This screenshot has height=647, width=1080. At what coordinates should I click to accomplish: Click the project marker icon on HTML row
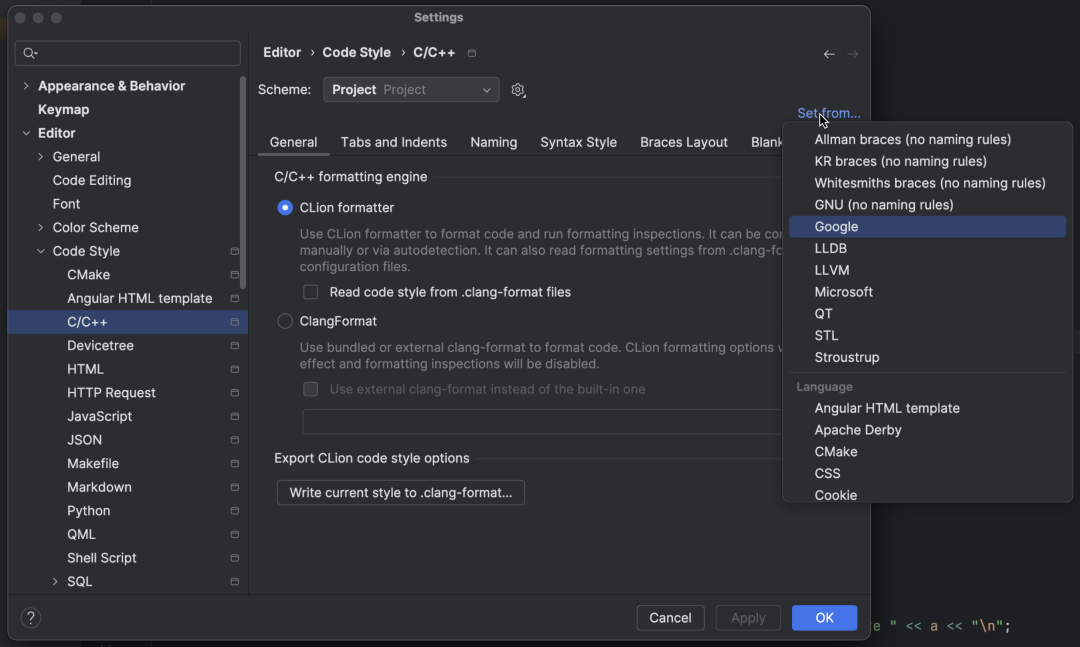(234, 369)
